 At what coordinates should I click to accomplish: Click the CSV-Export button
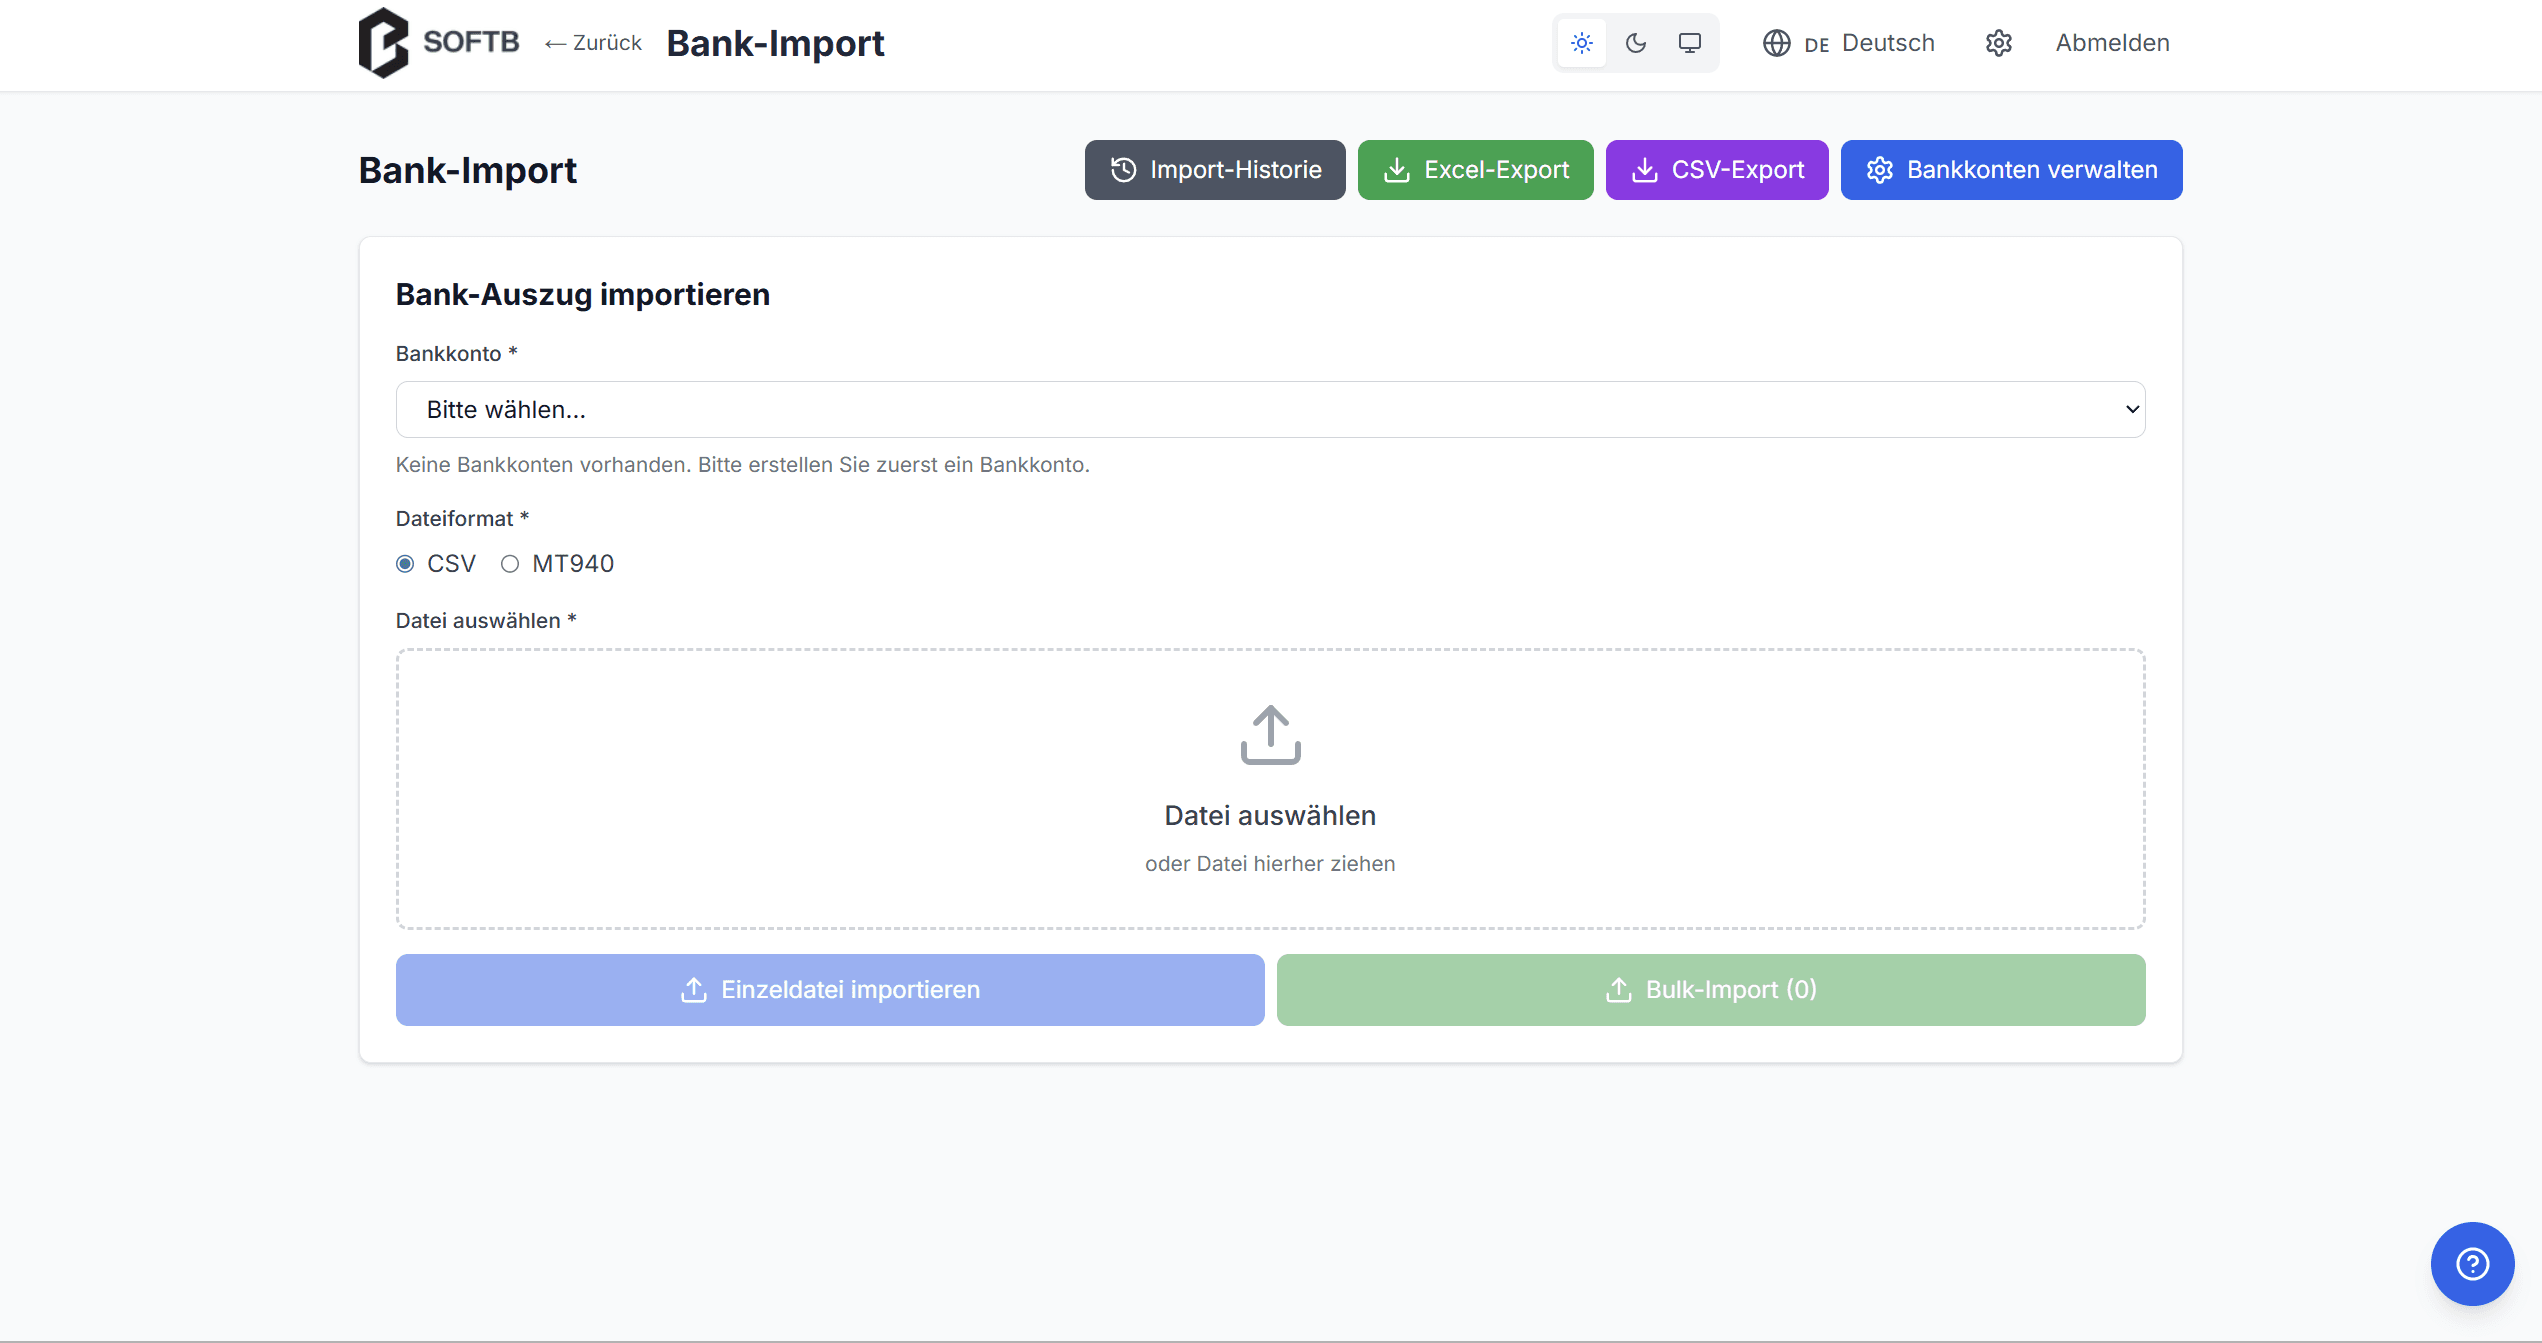coord(1717,170)
